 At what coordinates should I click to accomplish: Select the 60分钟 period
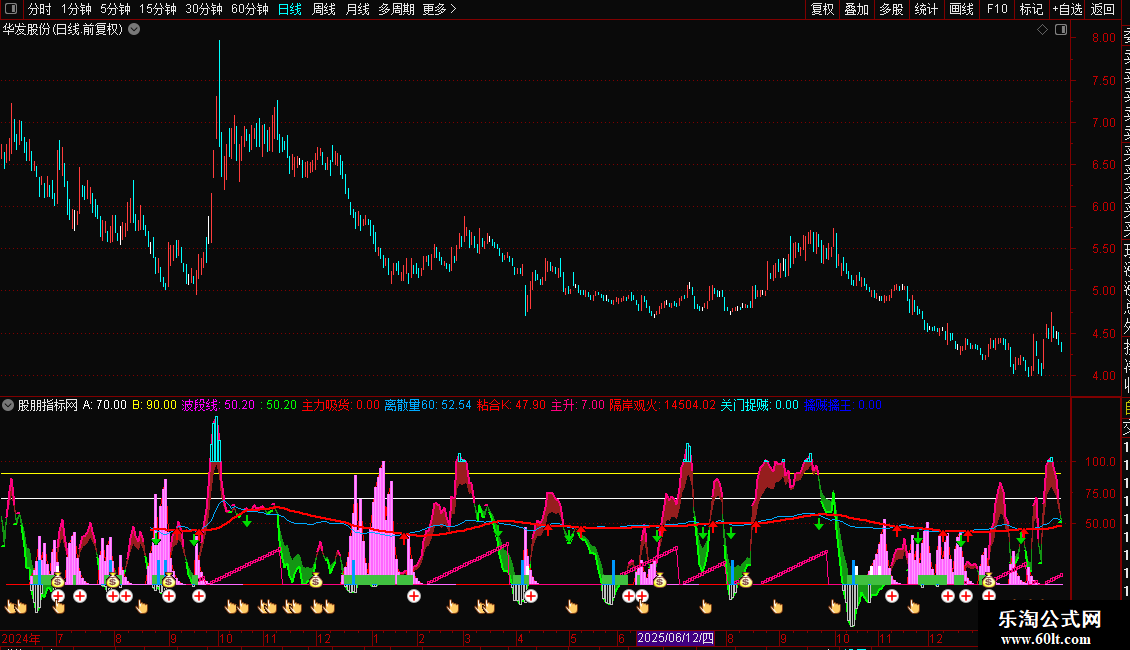tap(250, 9)
